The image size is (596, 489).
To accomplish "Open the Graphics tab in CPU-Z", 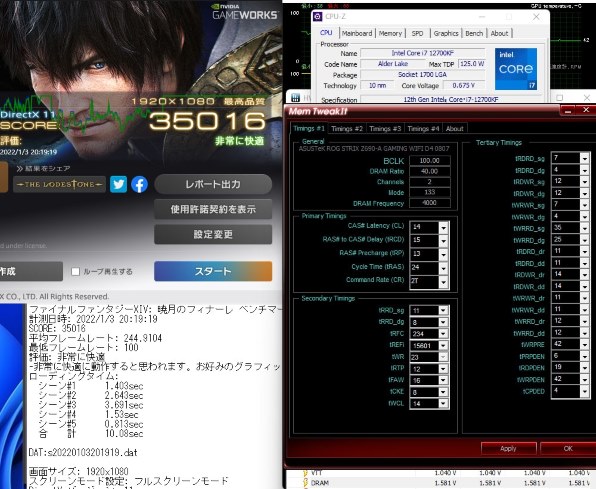I will 446,33.
